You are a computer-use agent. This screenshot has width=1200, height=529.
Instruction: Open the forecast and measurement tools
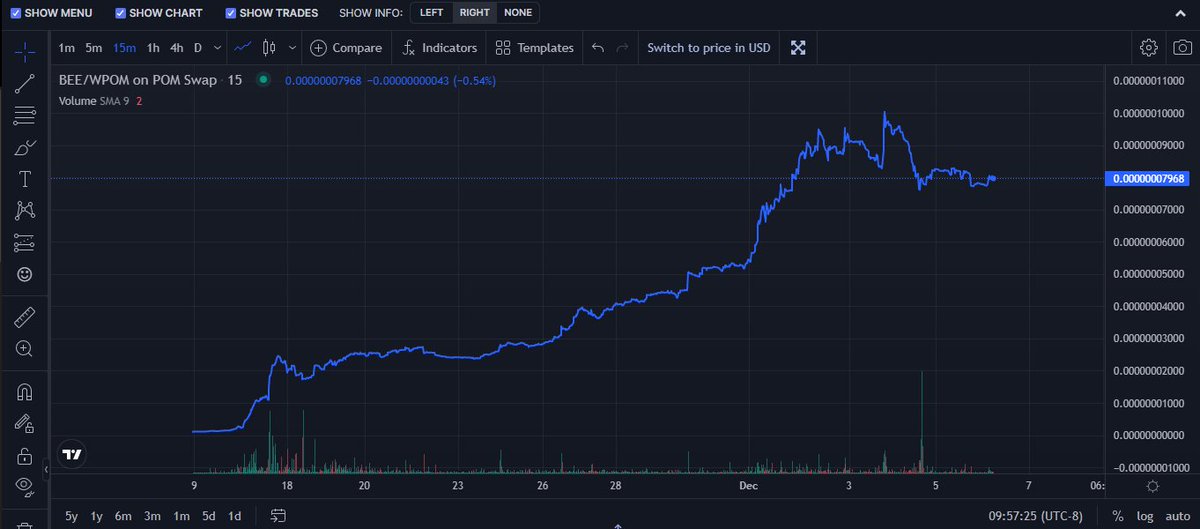click(24, 242)
